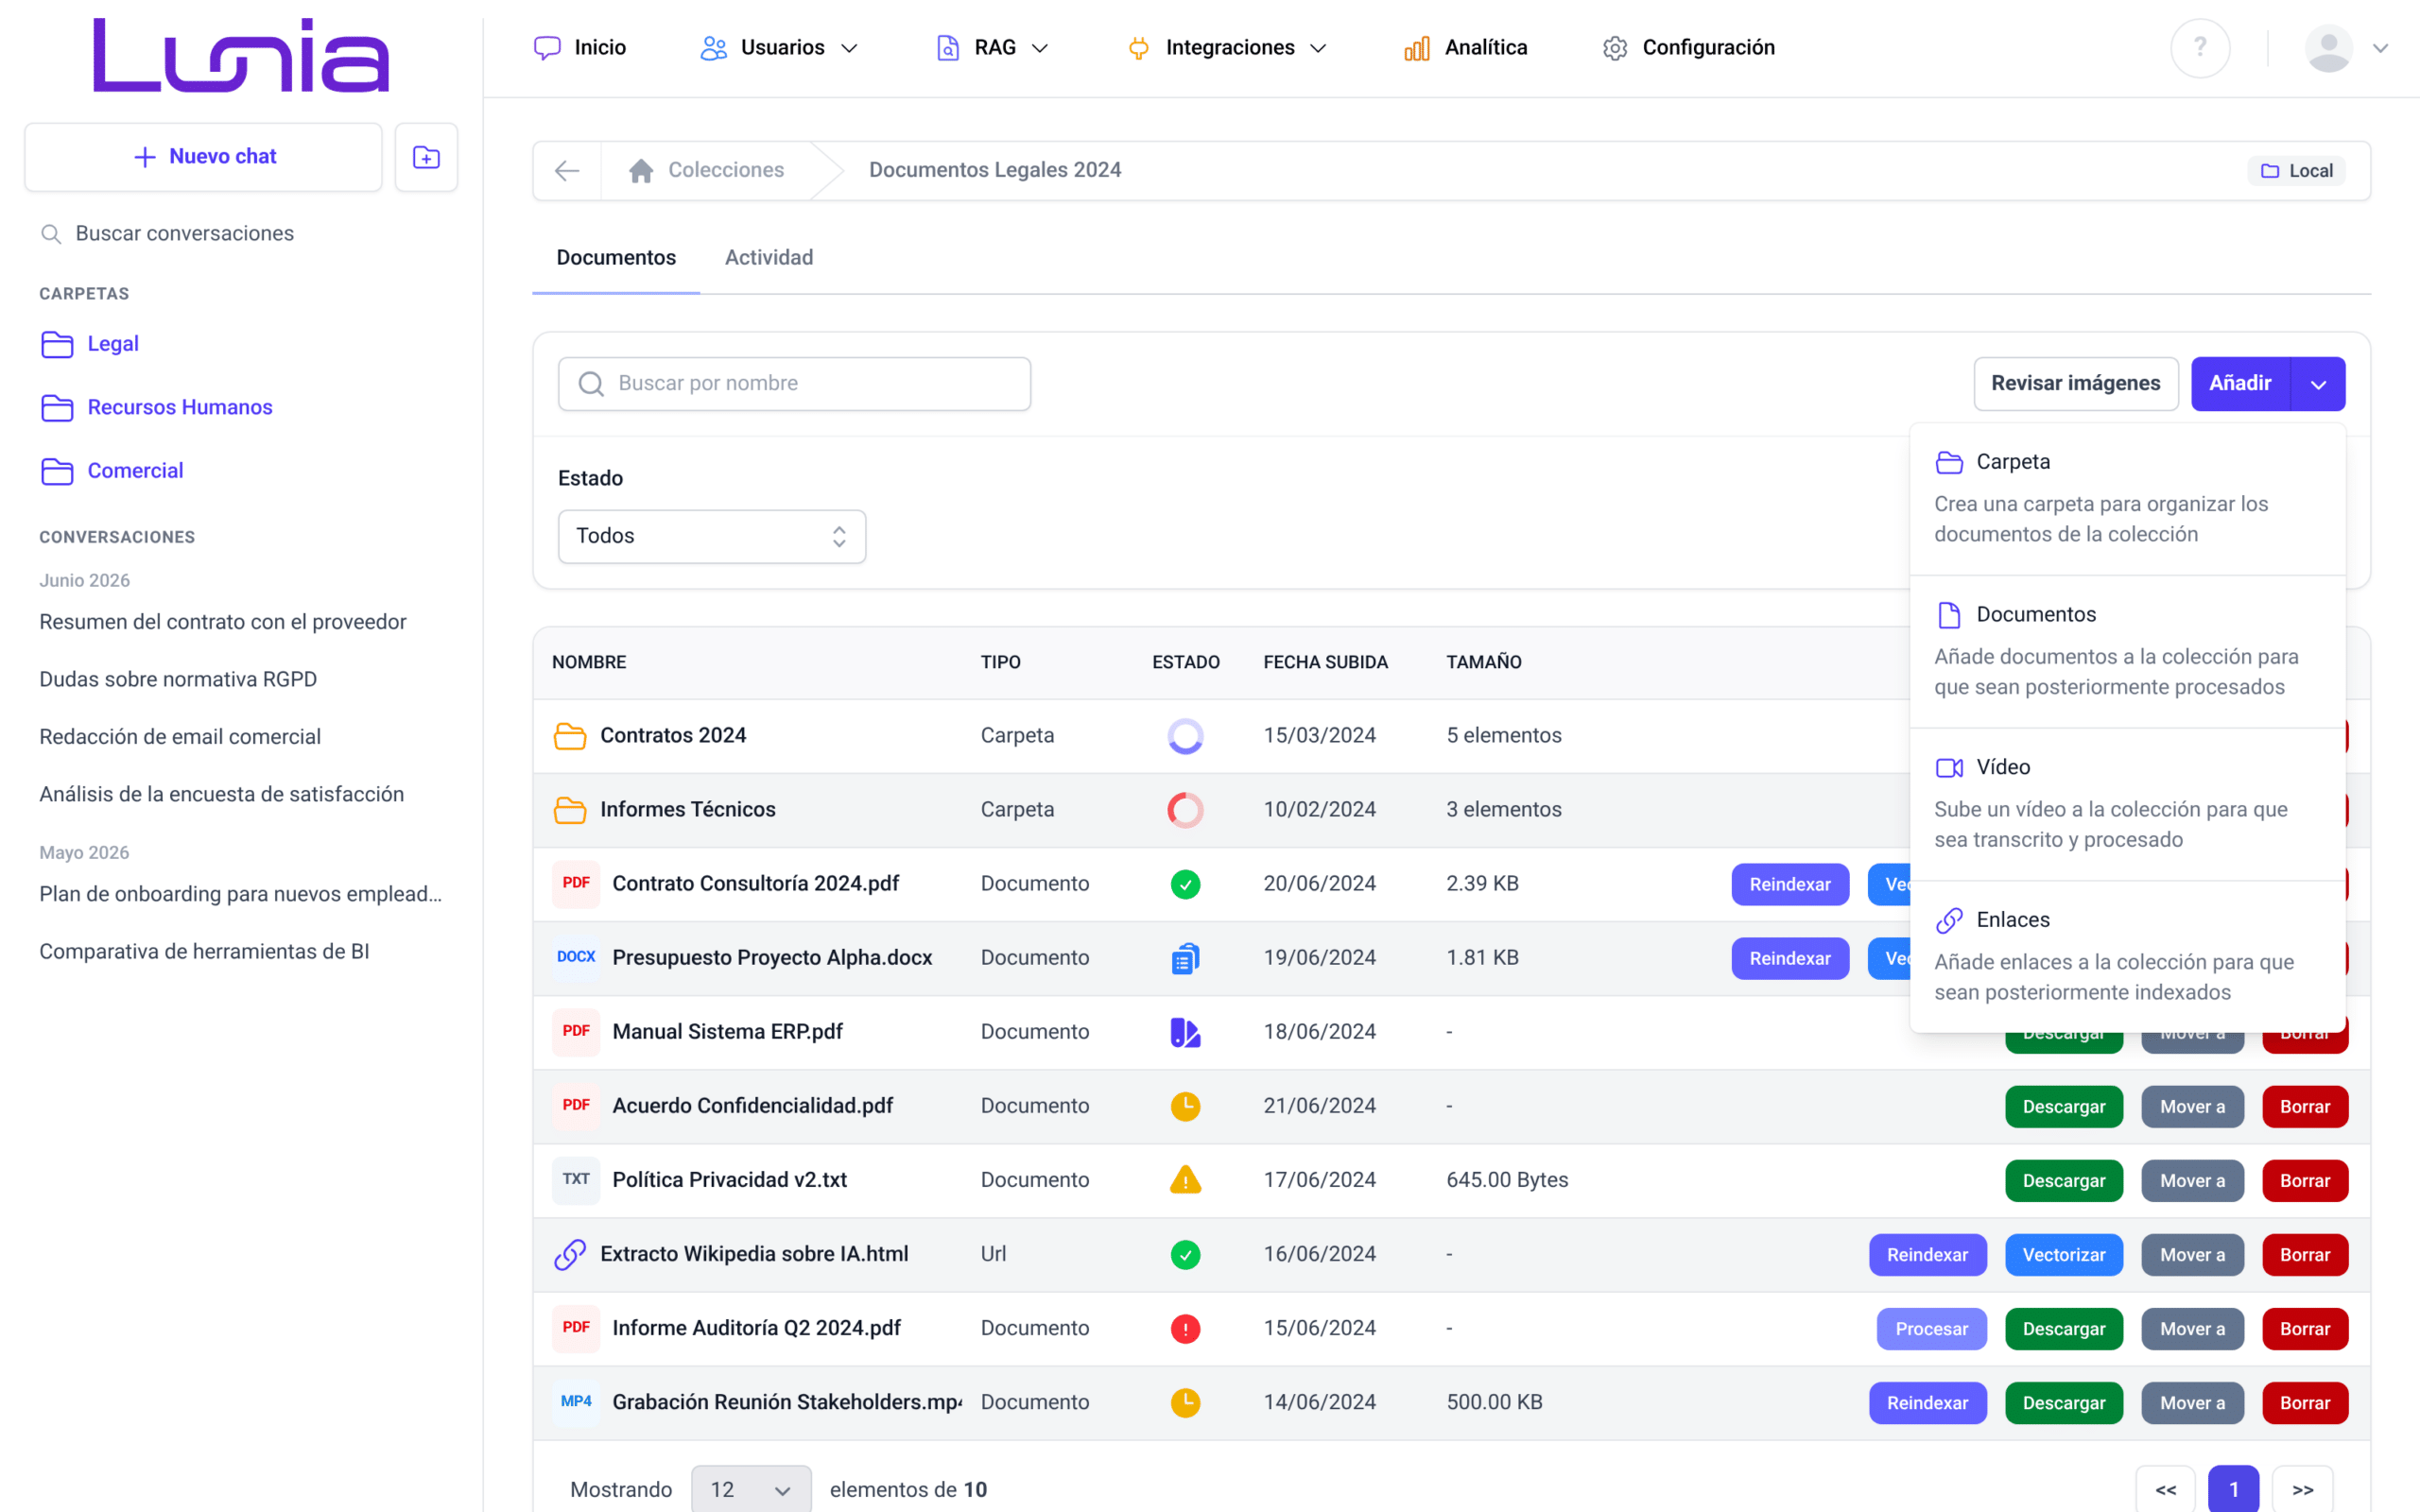Click clock status icon of Acuerdo Confidencialidad.pdf
This screenshot has width=2420, height=1512.
click(x=1185, y=1106)
